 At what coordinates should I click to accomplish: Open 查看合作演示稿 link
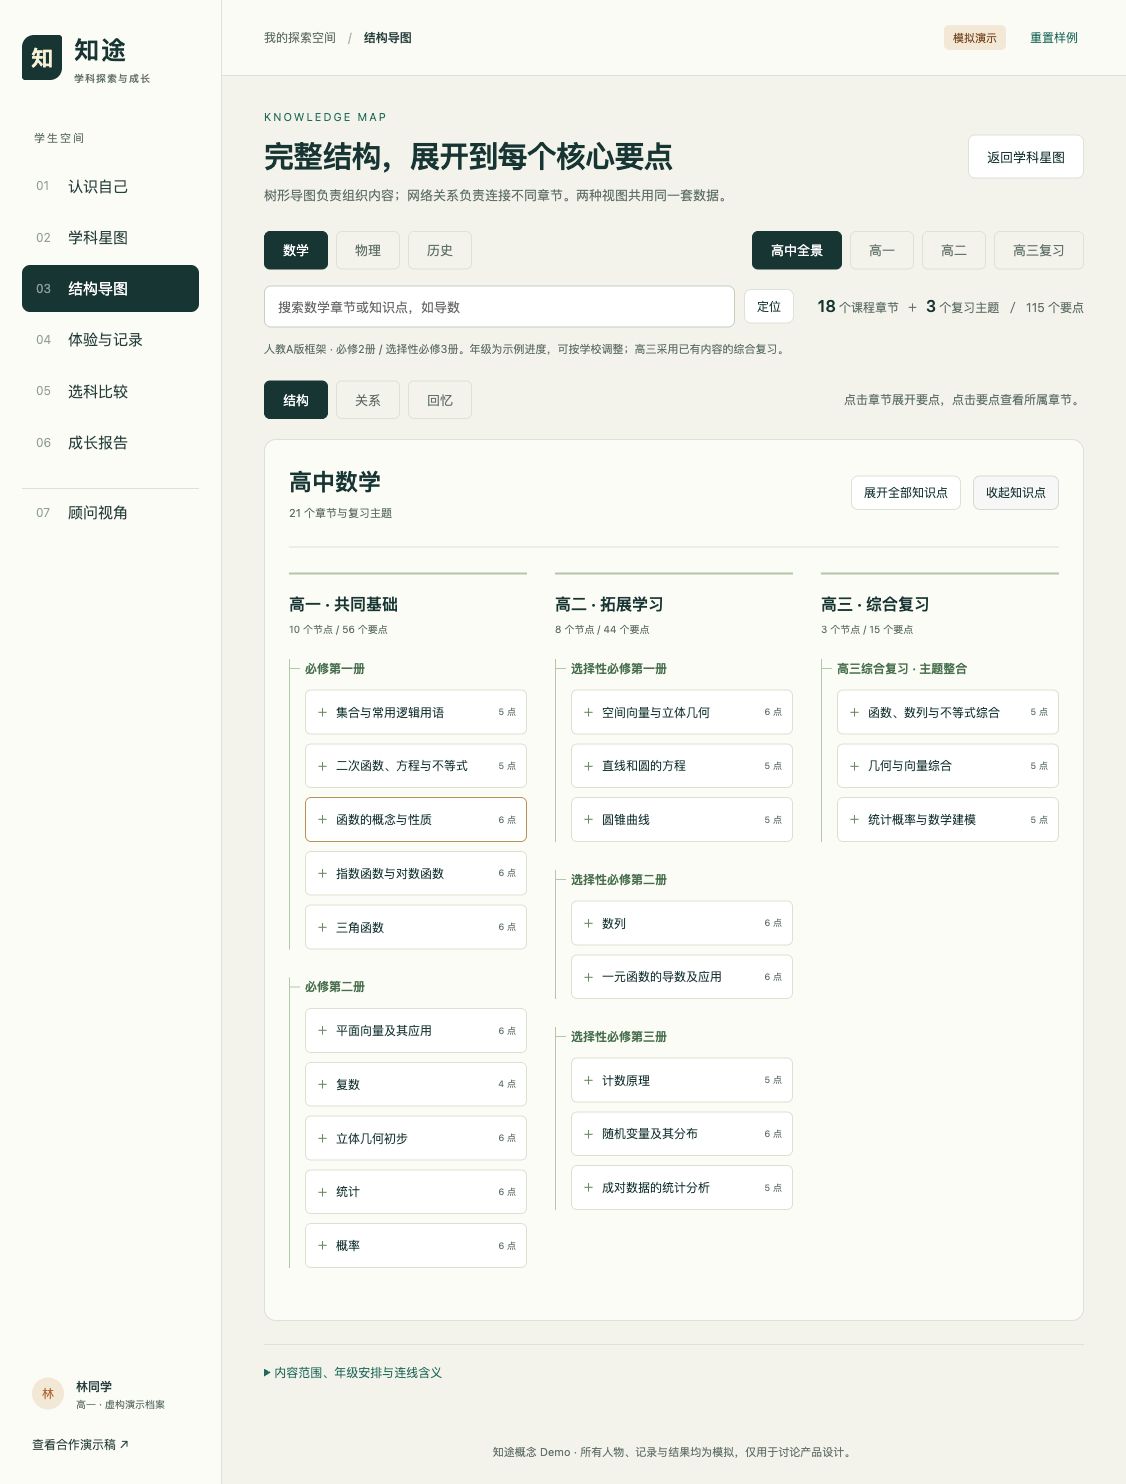point(80,1444)
